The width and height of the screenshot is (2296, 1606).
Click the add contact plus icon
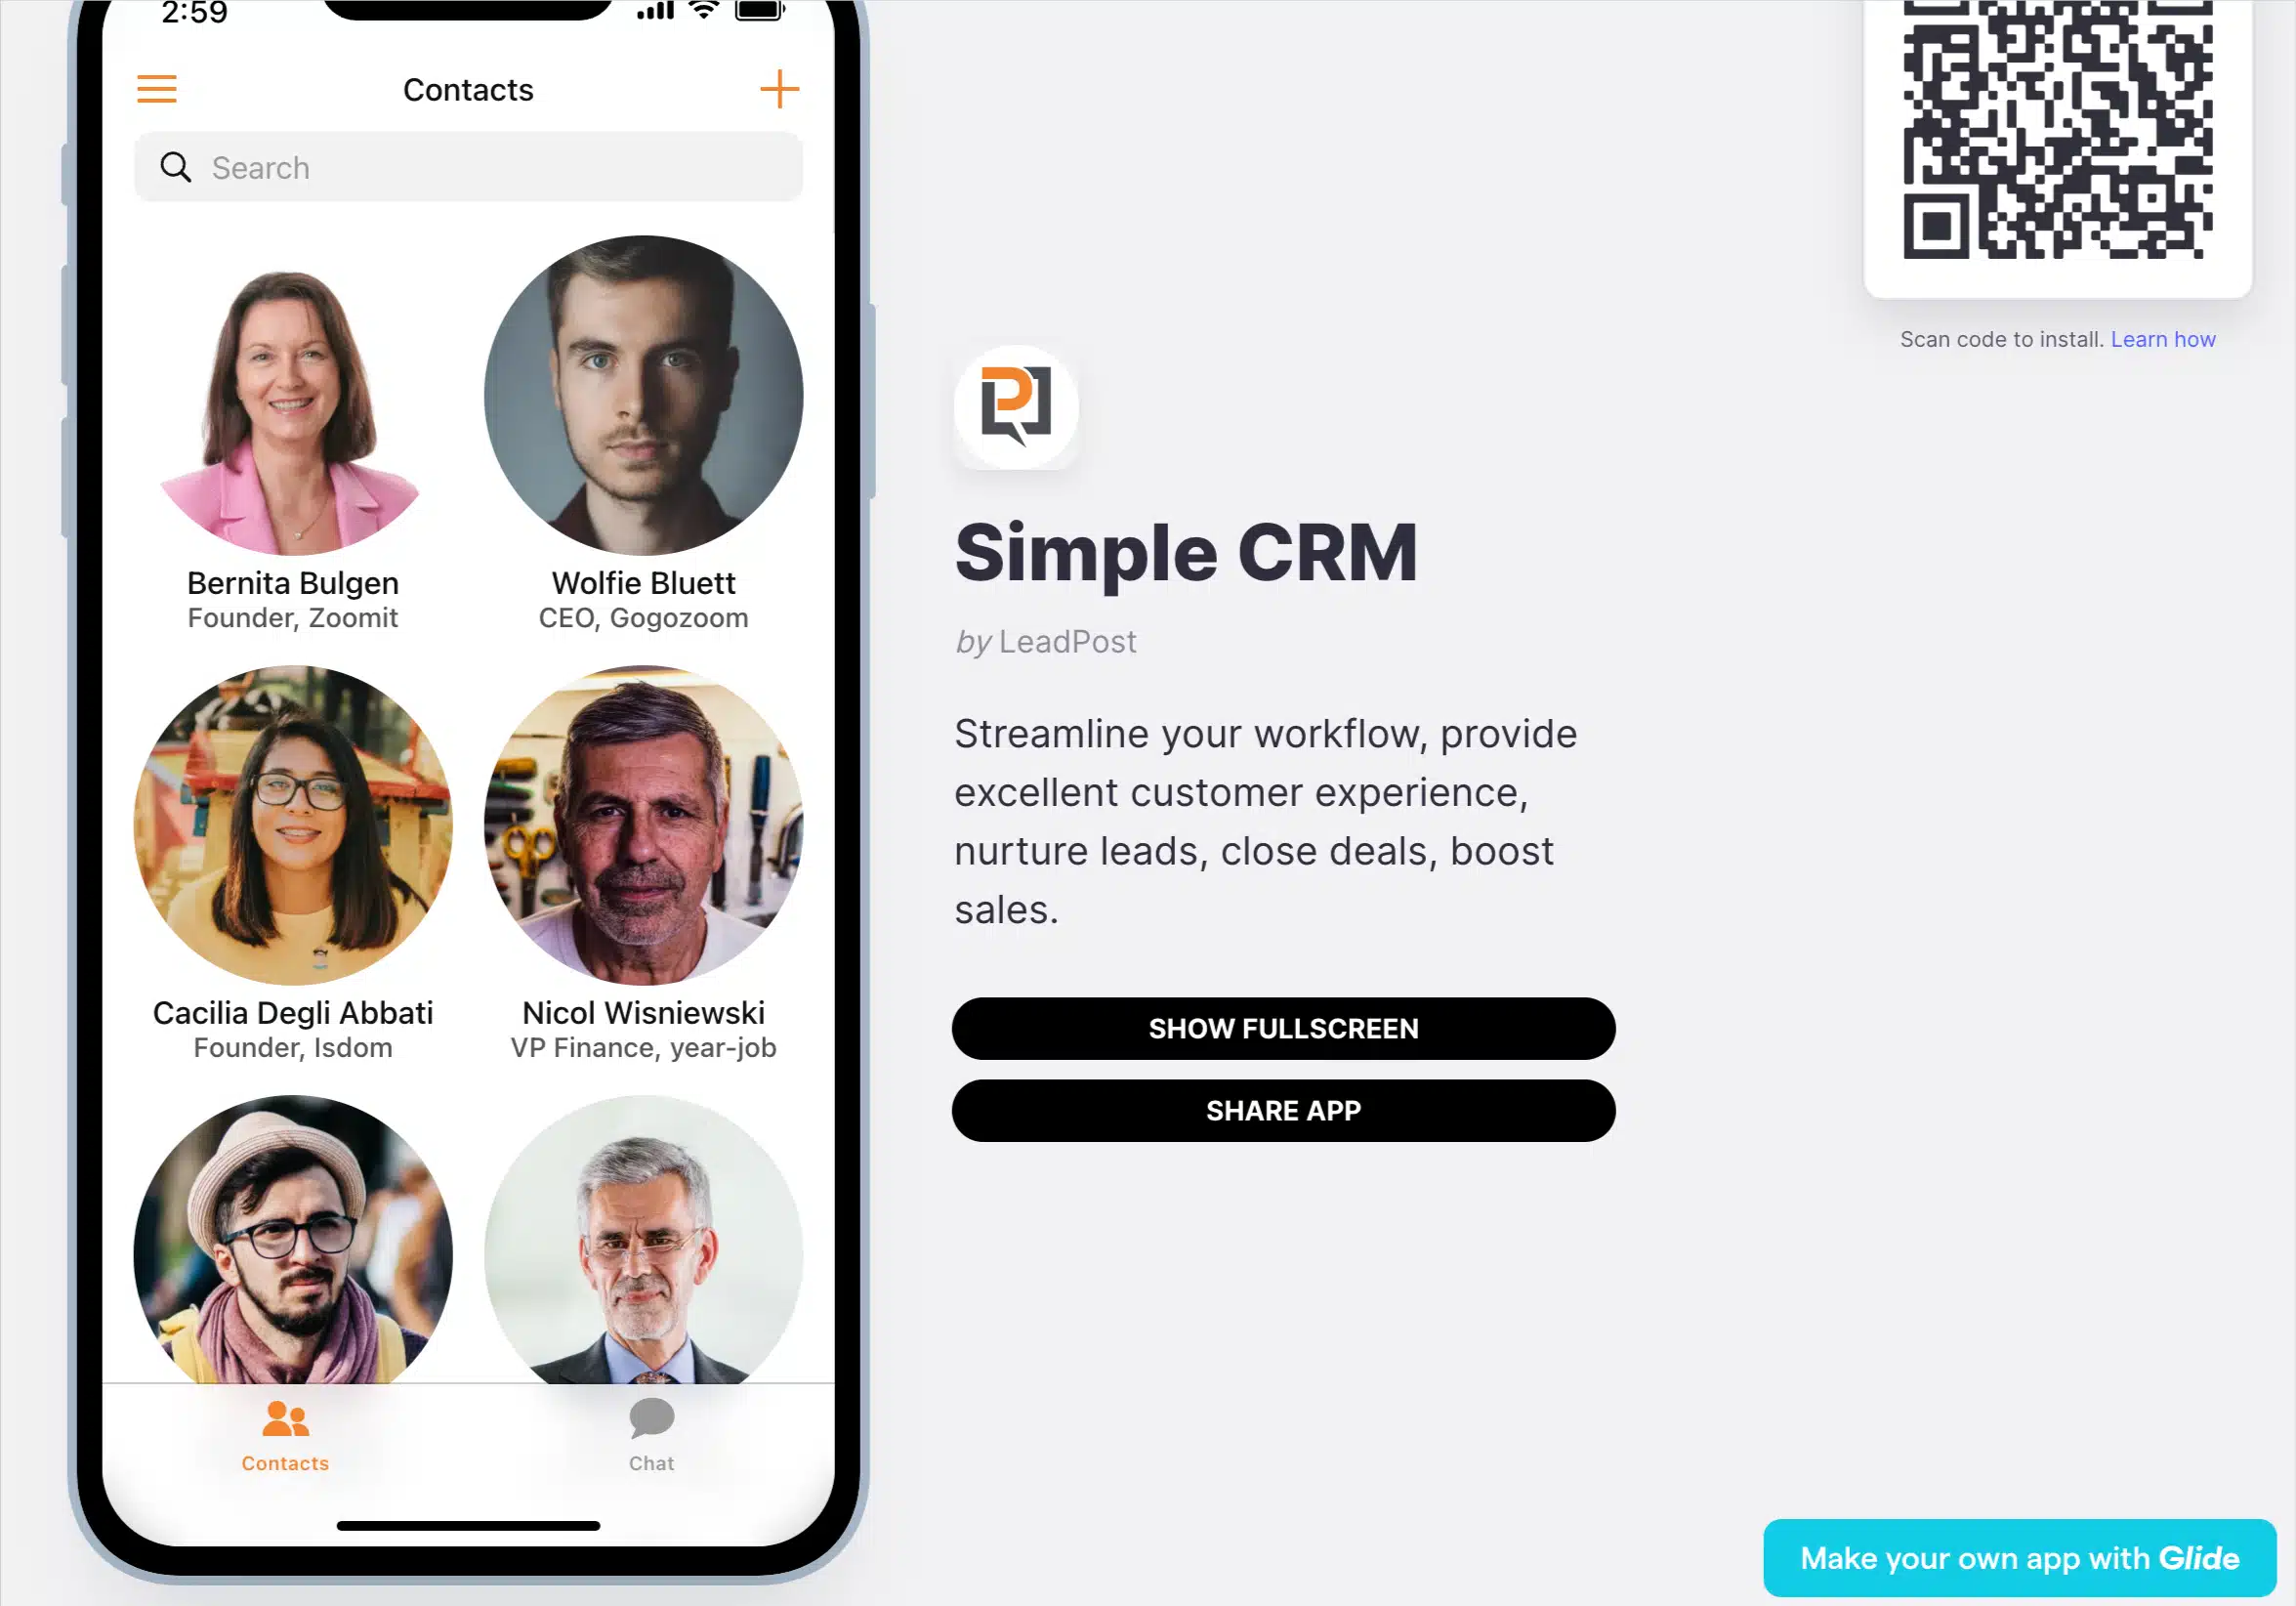tap(778, 89)
